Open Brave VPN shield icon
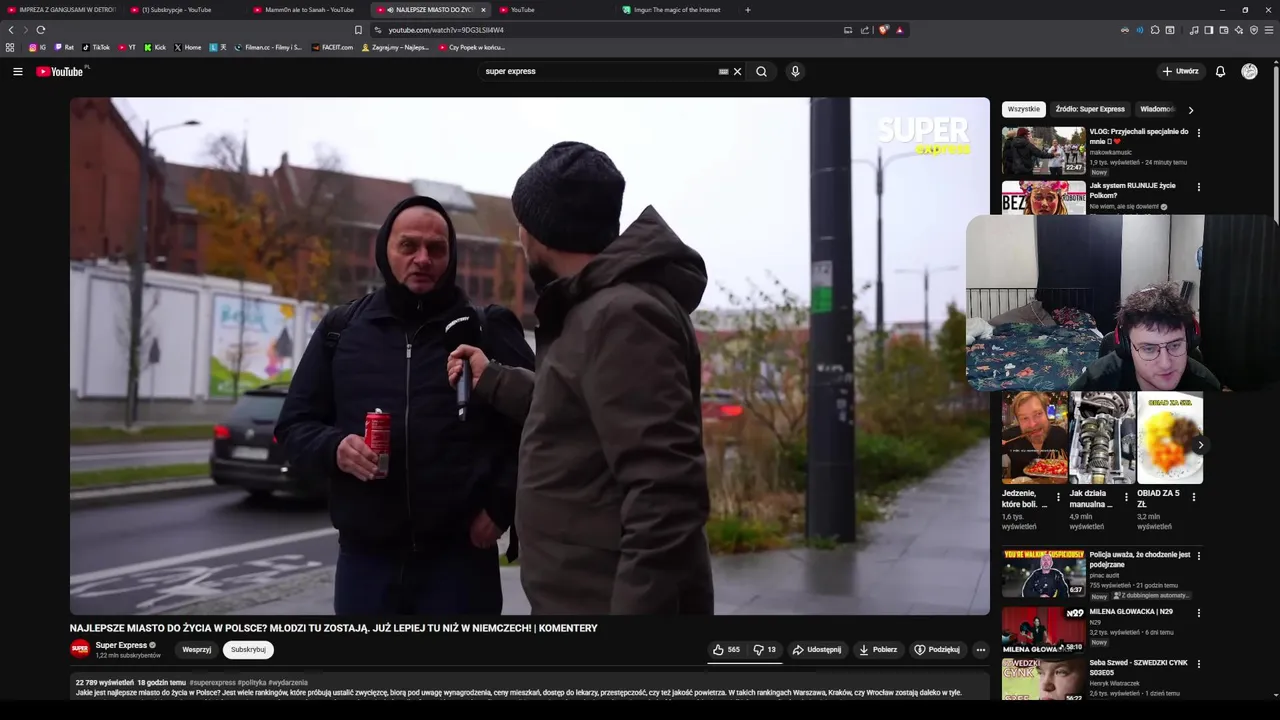This screenshot has height=720, width=1280. pos(1254,30)
